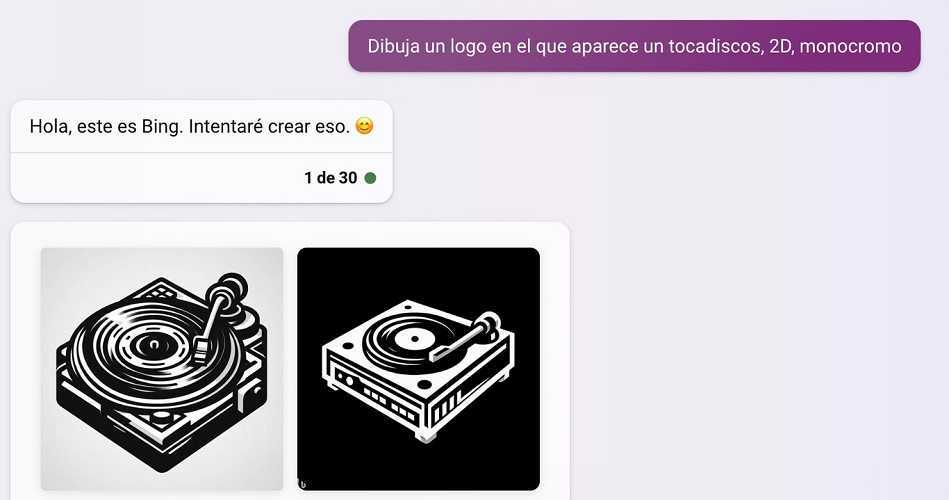This screenshot has width=949, height=500.
Task: Click the word 'Dibuja' in the user message
Action: point(393,46)
